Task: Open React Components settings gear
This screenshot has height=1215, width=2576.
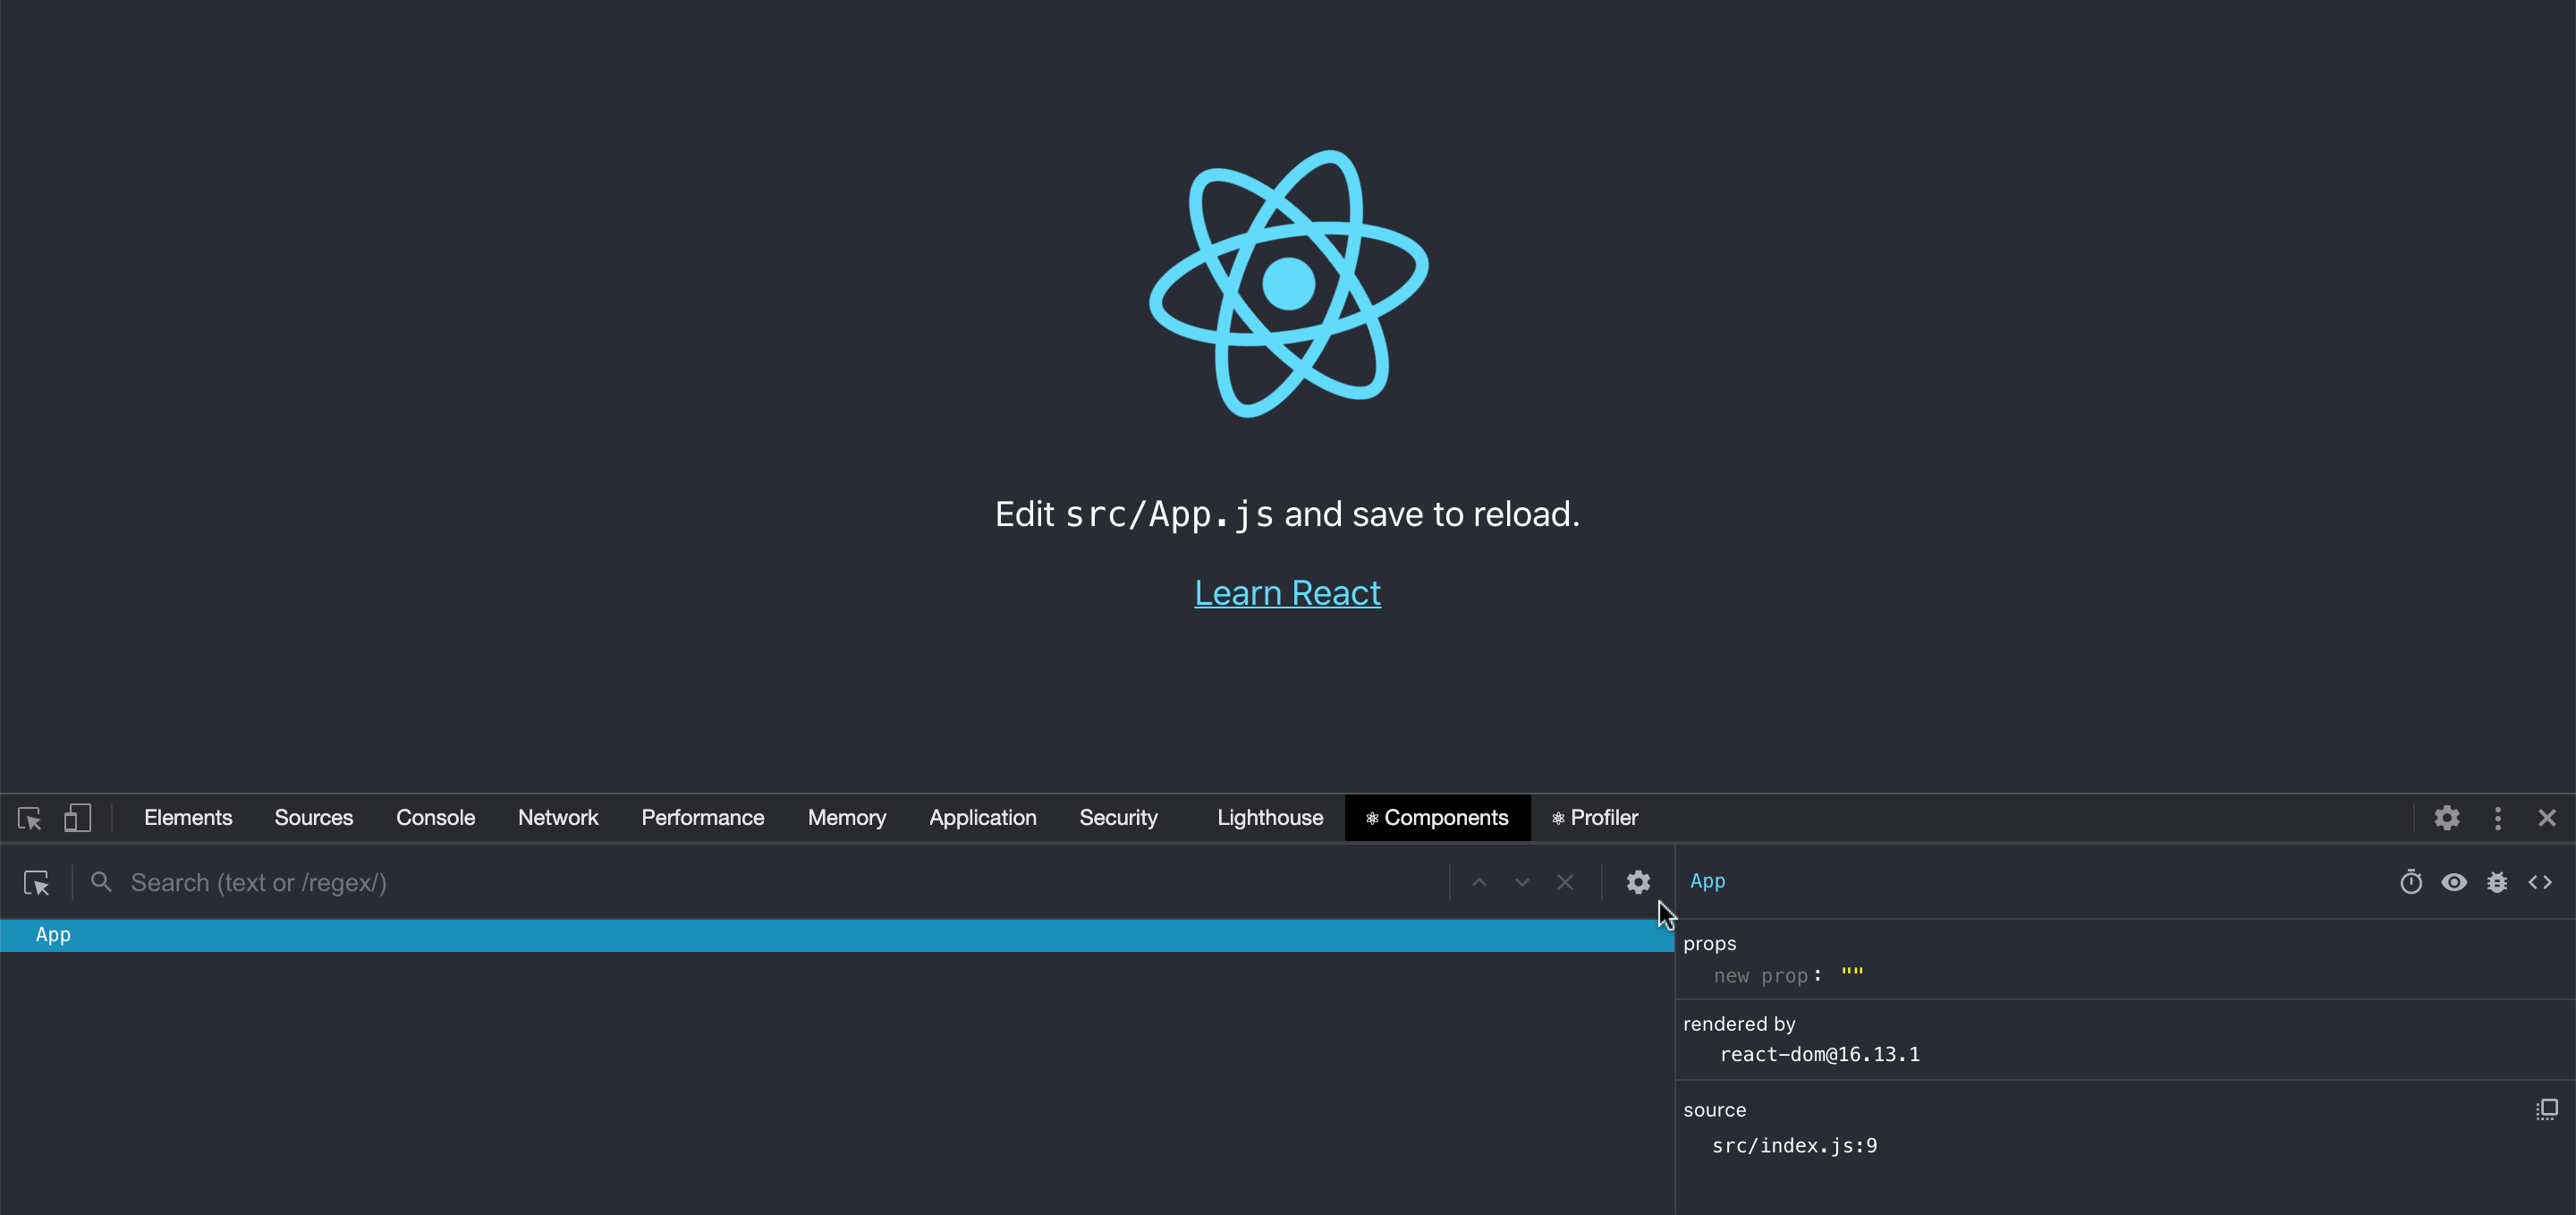Action: (1637, 882)
